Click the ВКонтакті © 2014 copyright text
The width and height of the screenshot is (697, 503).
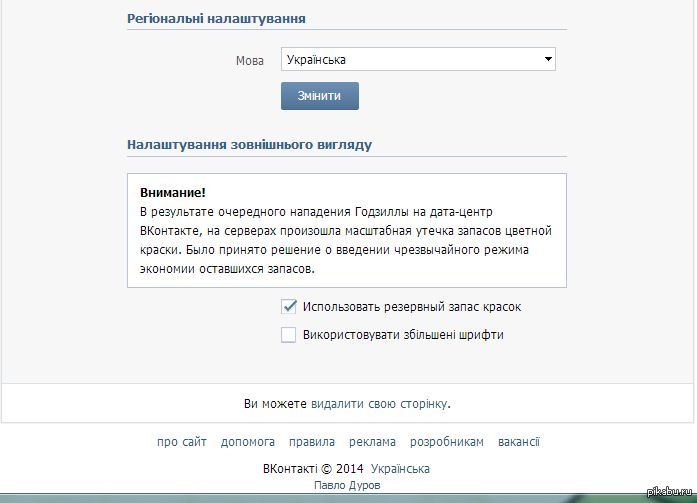(311, 469)
